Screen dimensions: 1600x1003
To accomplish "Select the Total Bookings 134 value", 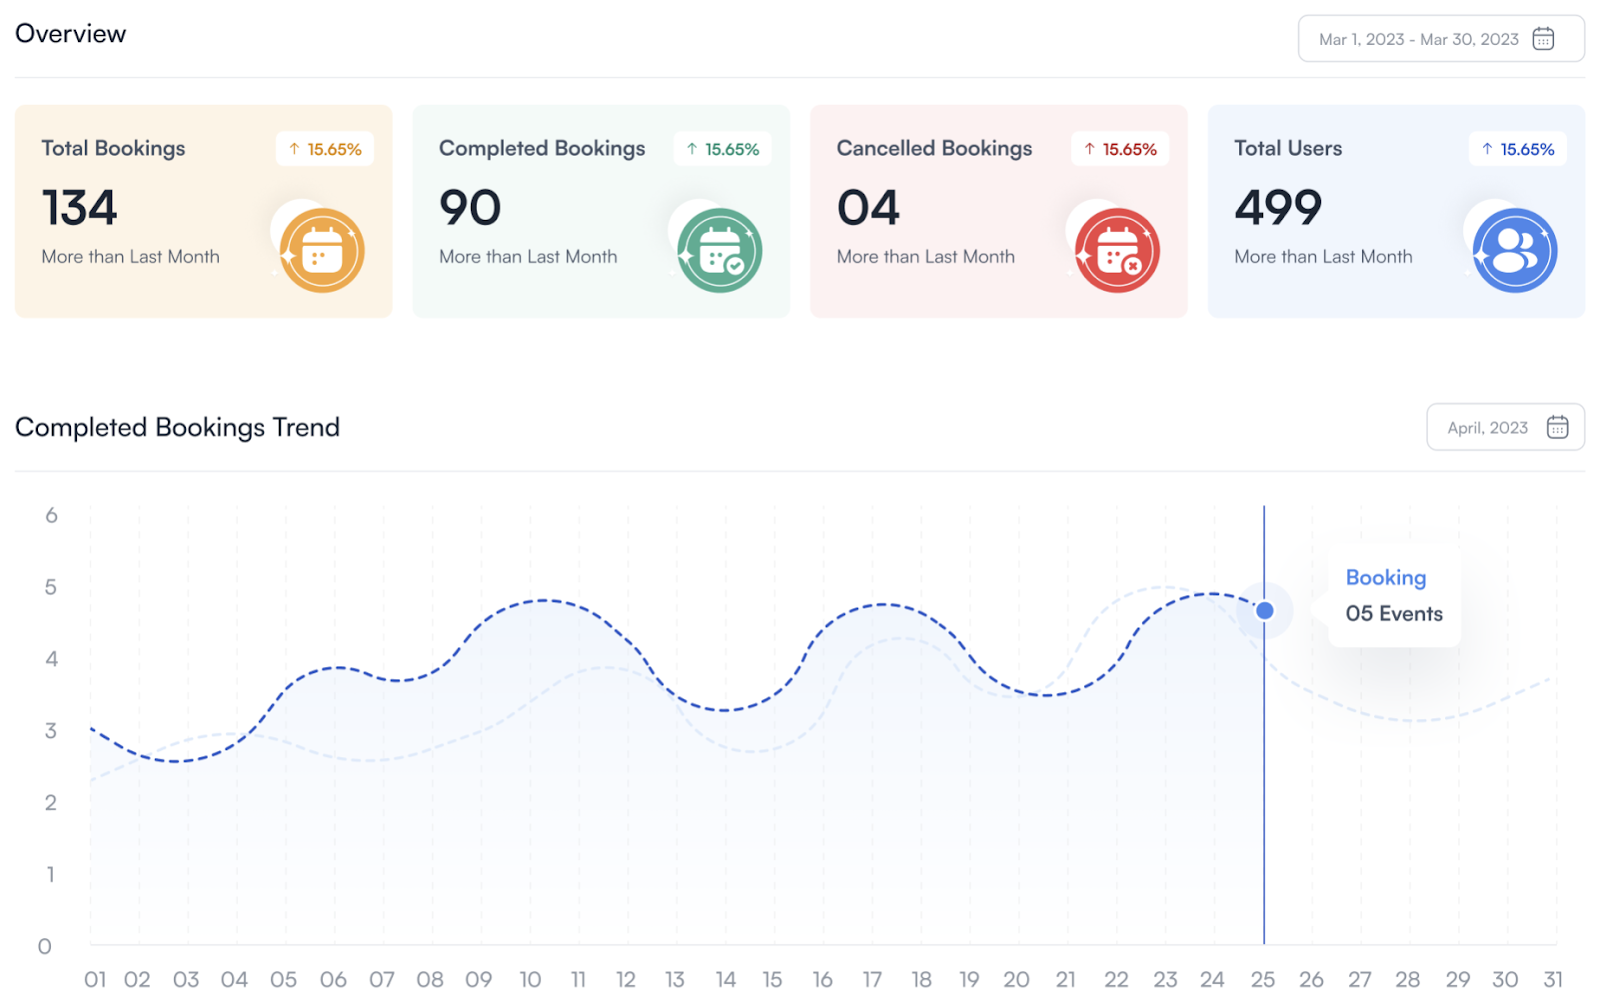I will (79, 208).
